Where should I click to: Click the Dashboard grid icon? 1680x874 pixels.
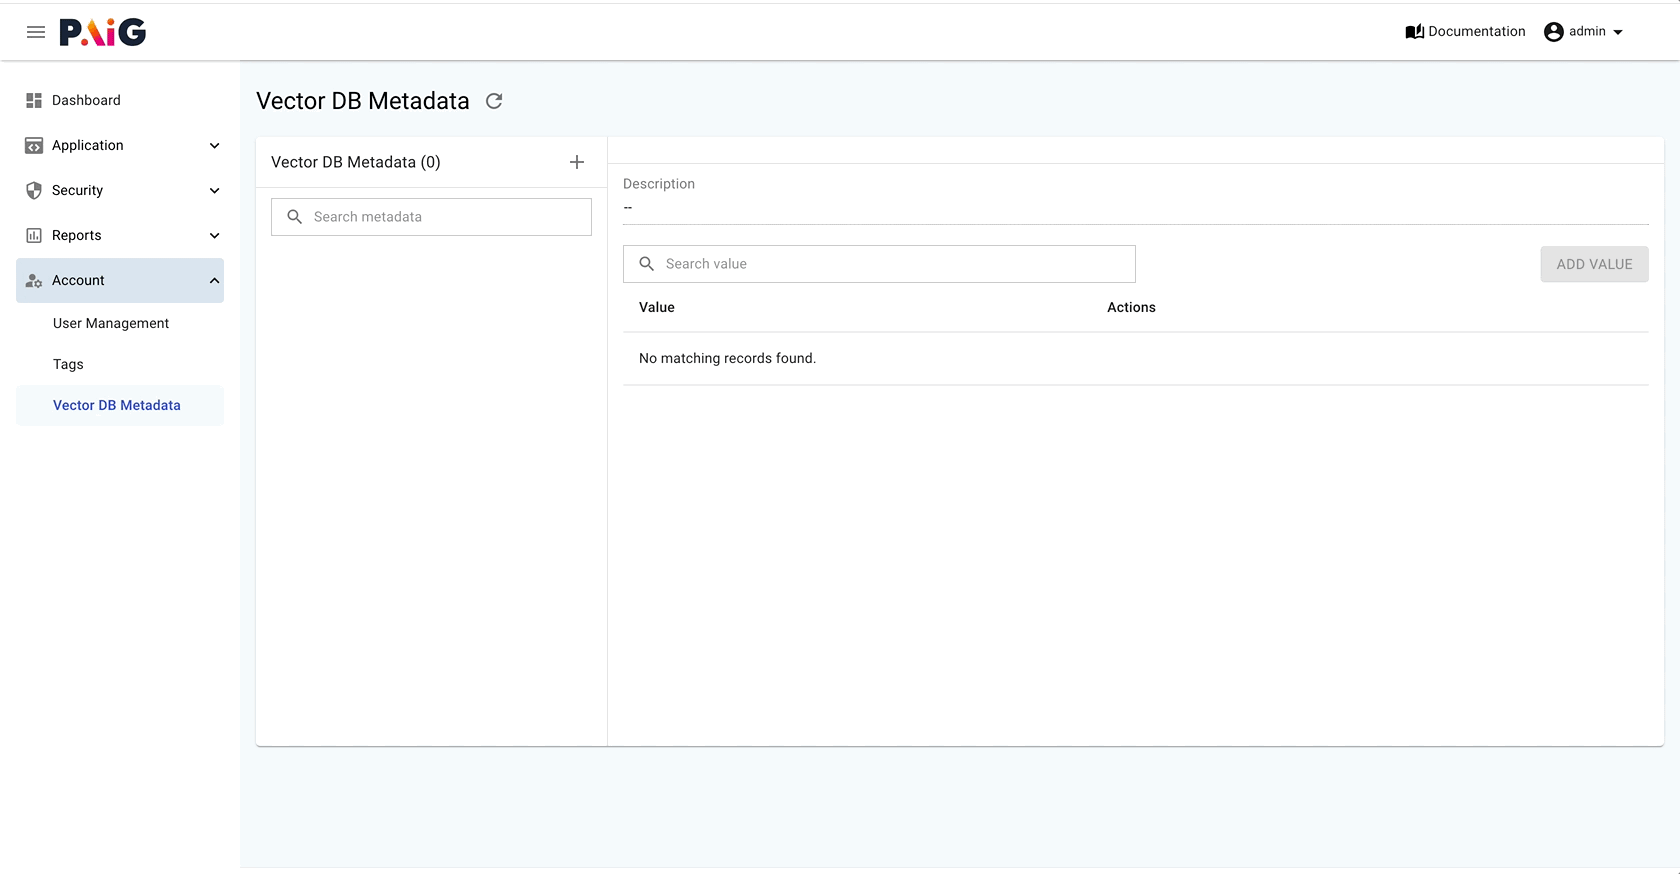(x=34, y=100)
